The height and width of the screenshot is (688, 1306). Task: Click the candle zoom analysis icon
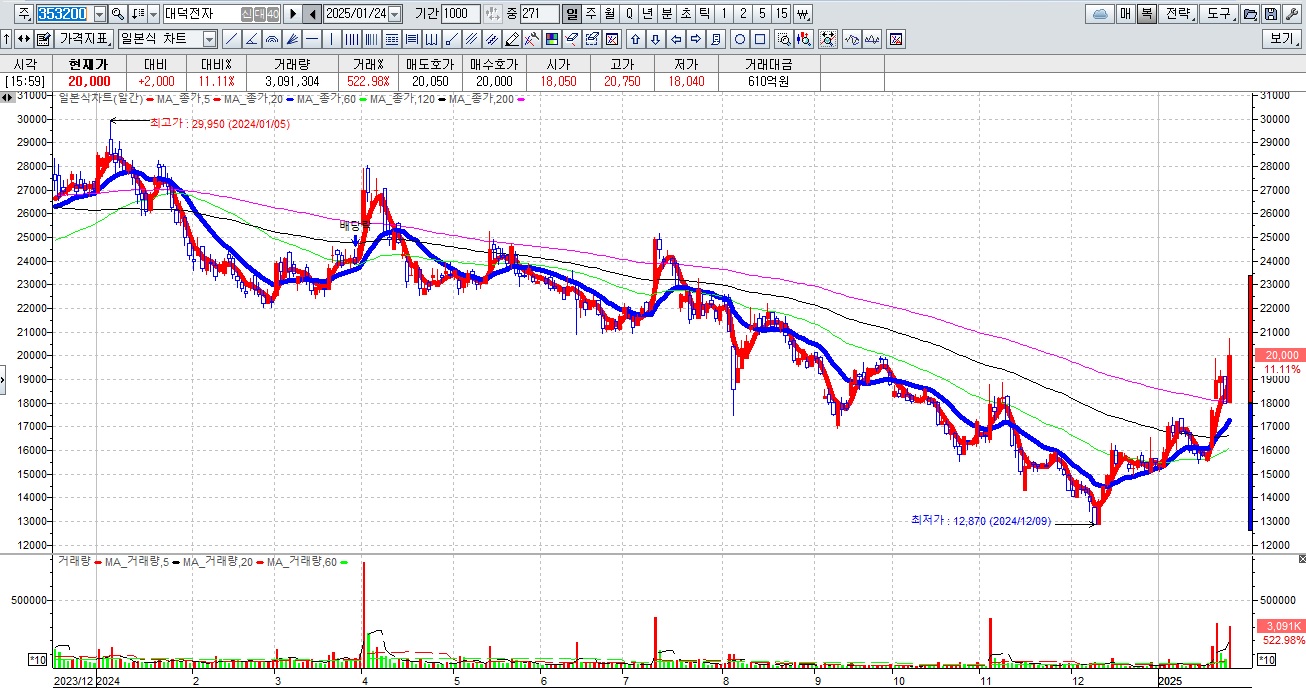(x=804, y=39)
